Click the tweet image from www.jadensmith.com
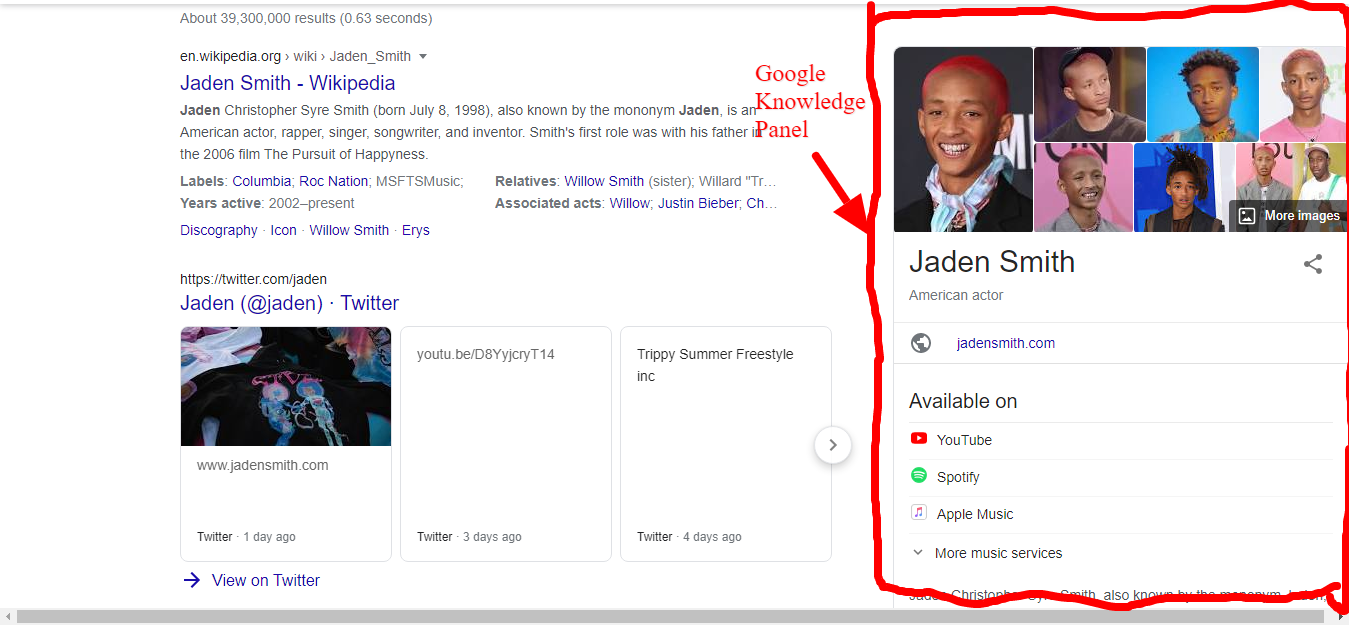This screenshot has height=625, width=1349. [x=285, y=386]
